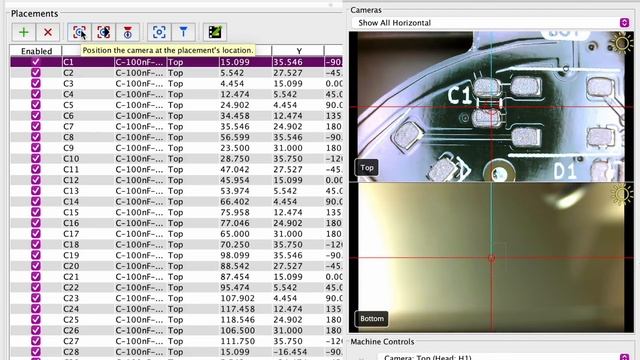The height and width of the screenshot is (360, 640).
Task: Click the Y value -16.454 in row C28
Action: coord(290,352)
